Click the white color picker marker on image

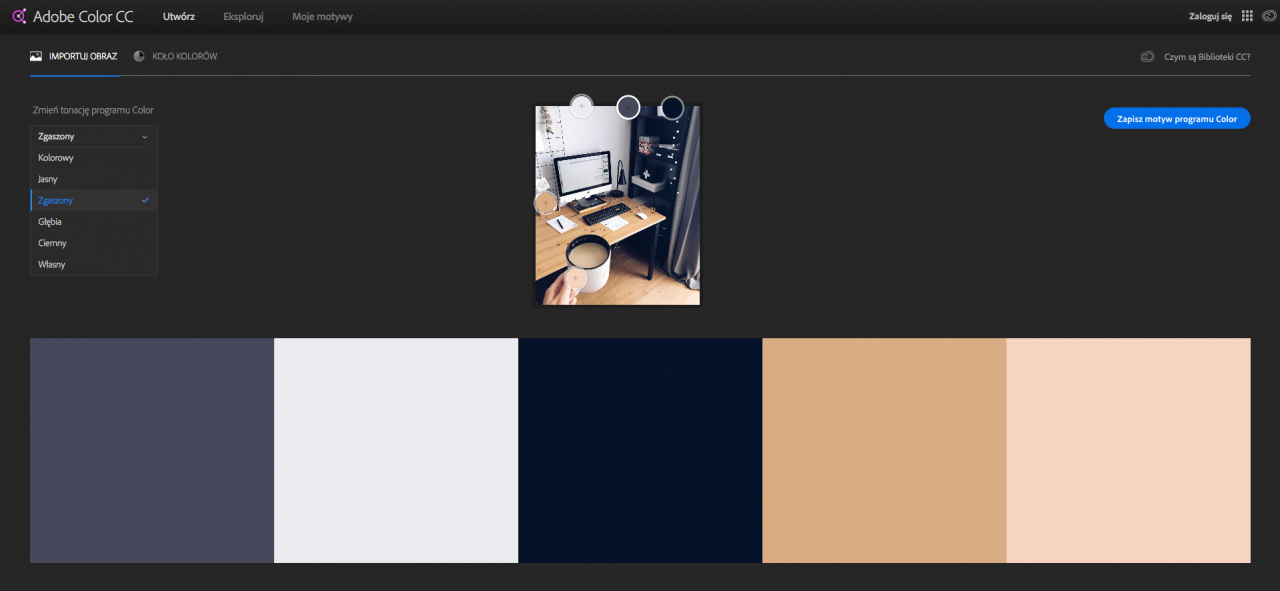(581, 105)
